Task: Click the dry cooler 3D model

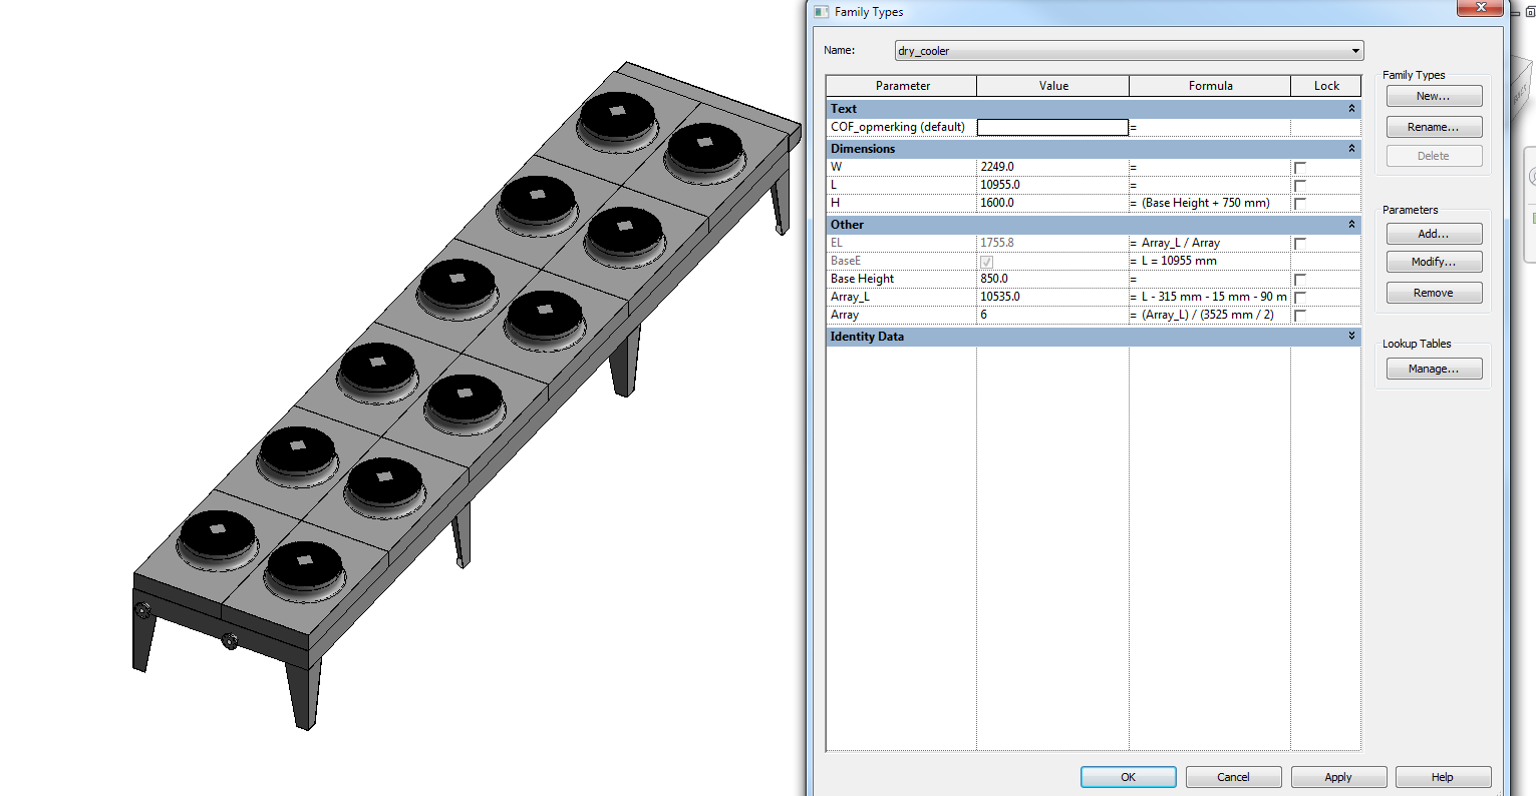Action: [467, 395]
